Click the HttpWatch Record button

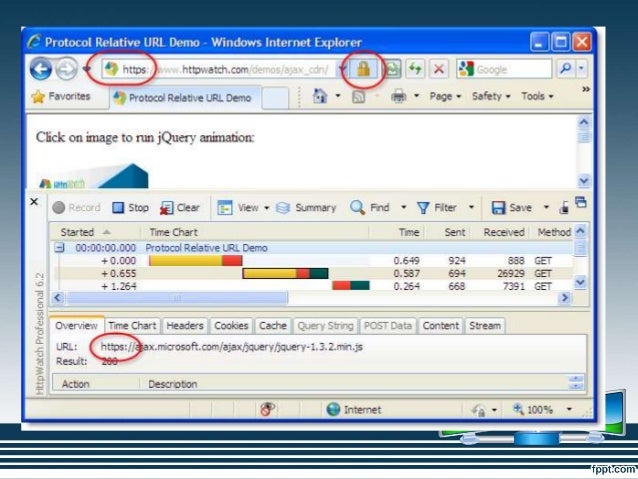pos(76,208)
